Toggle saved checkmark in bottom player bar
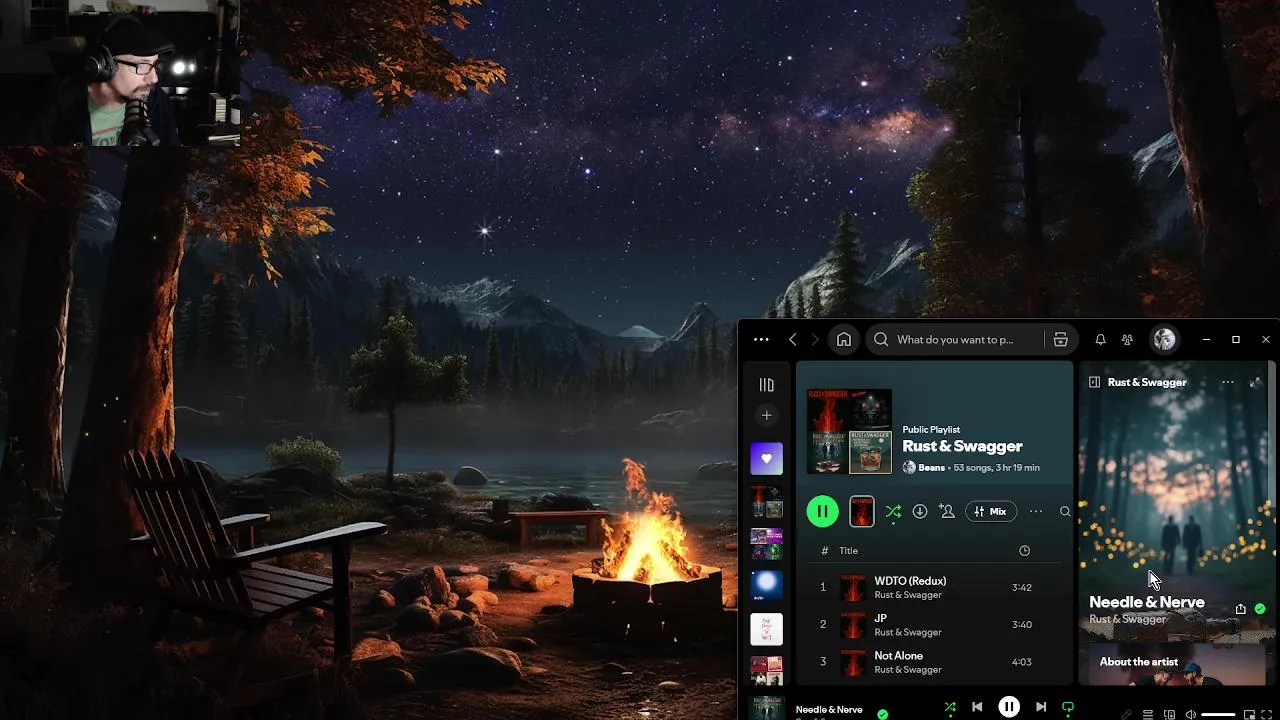Screen dimensions: 1280x720 pos(882,714)
